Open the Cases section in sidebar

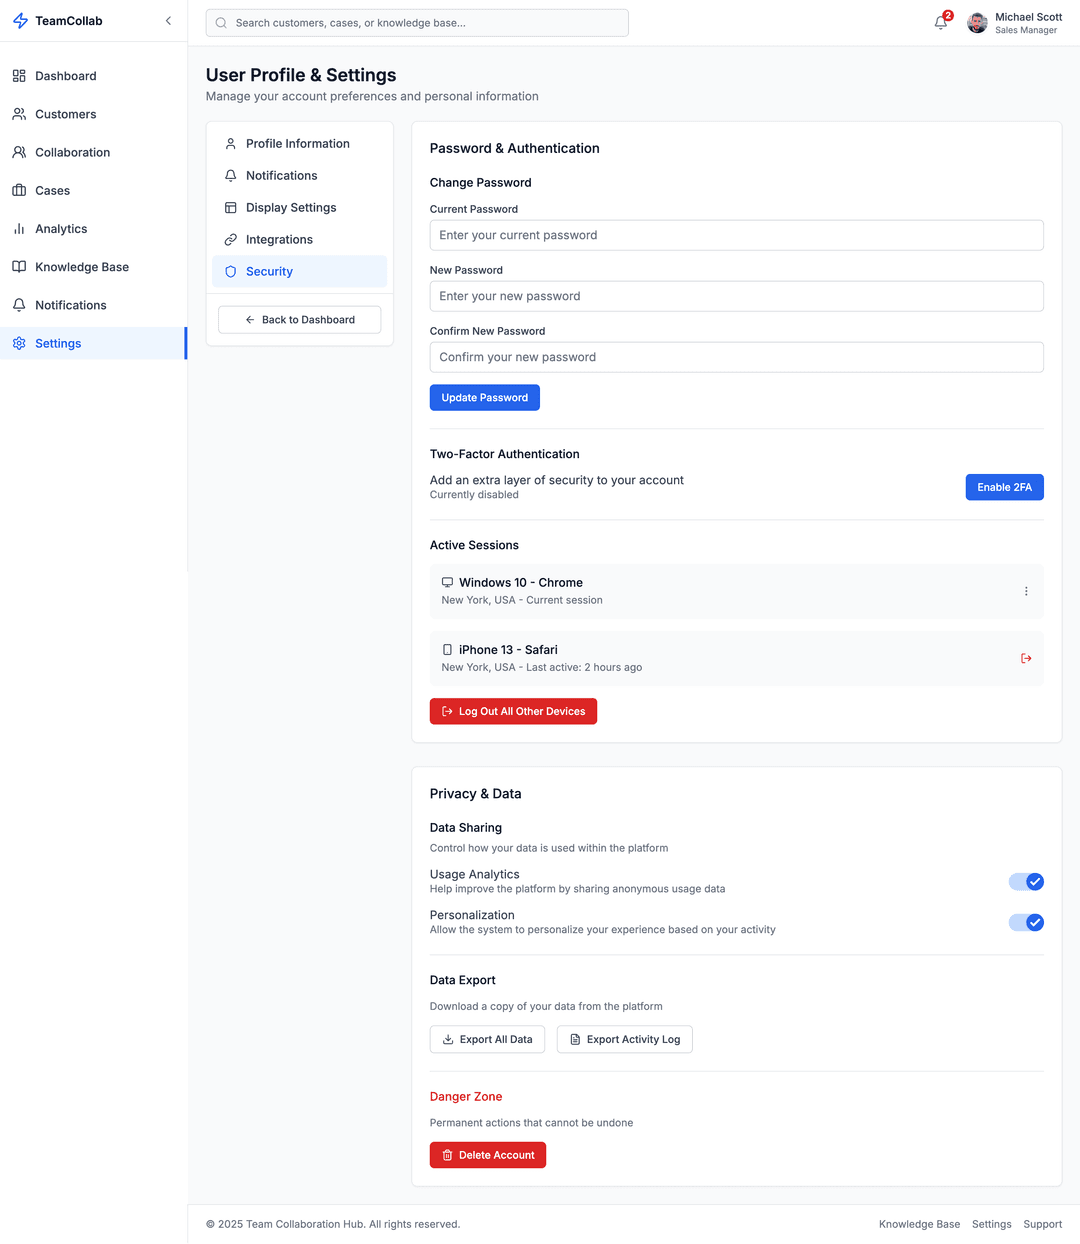(52, 191)
